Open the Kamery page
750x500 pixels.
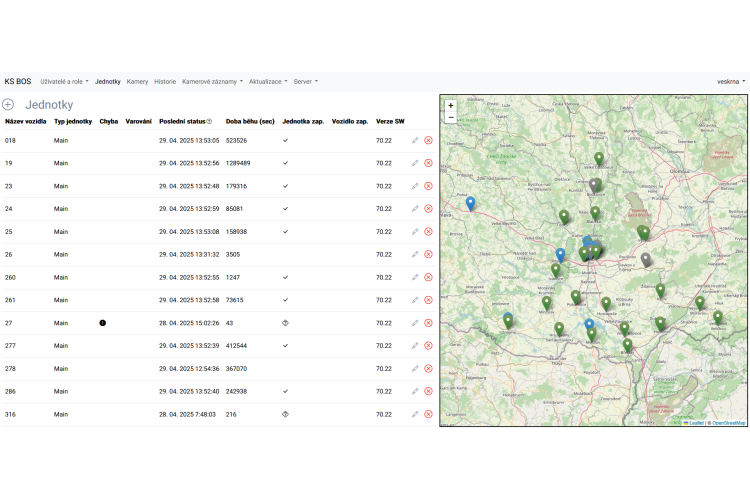pos(137,82)
